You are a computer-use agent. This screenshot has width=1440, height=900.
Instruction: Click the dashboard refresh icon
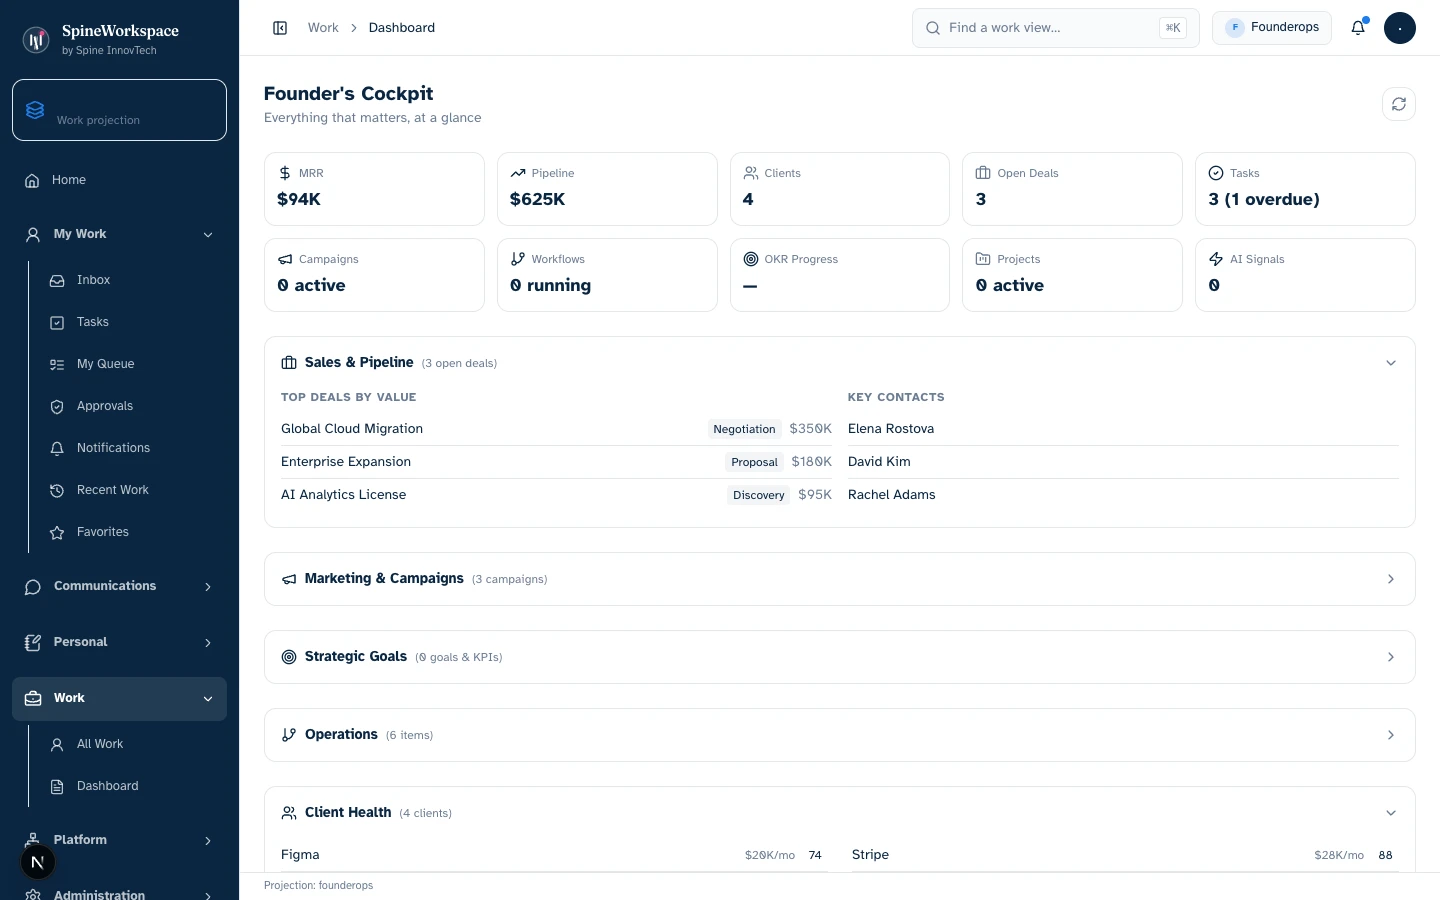point(1399,104)
